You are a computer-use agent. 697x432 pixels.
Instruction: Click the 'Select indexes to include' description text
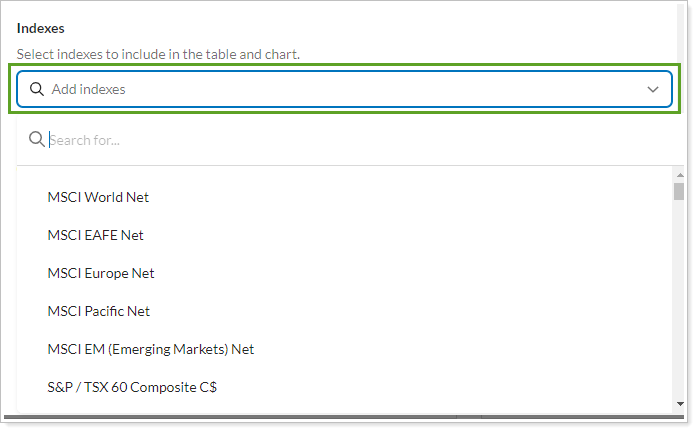[x=158, y=54]
